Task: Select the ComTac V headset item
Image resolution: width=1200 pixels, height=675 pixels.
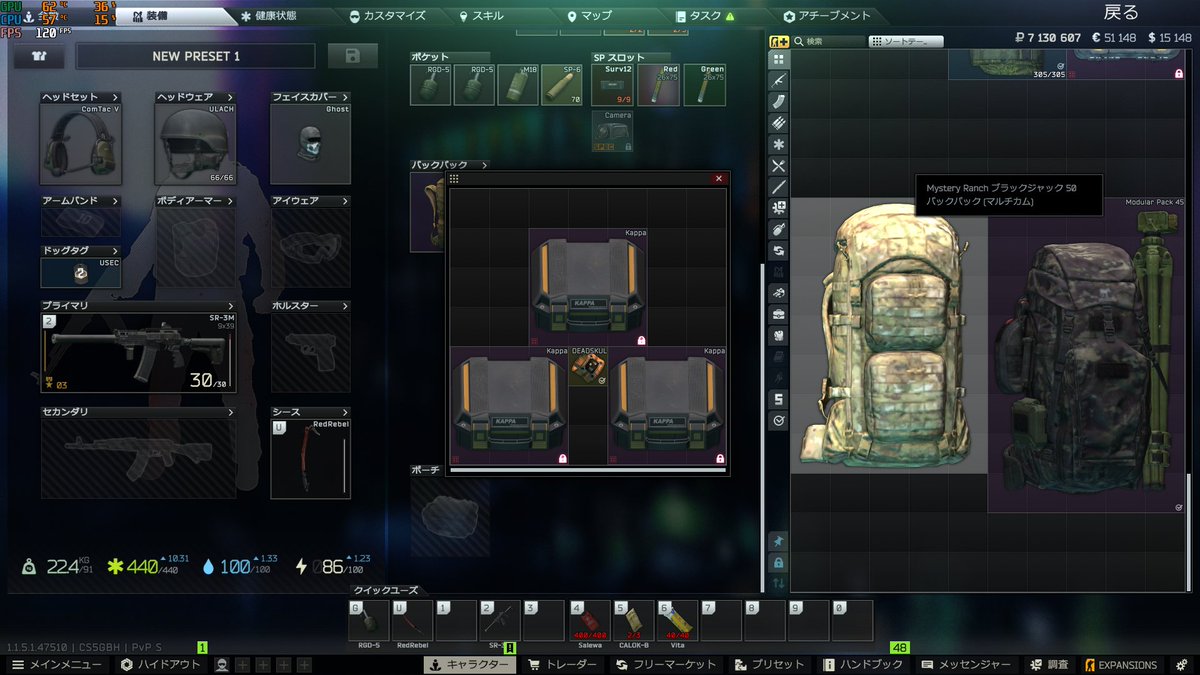Action: tap(81, 143)
